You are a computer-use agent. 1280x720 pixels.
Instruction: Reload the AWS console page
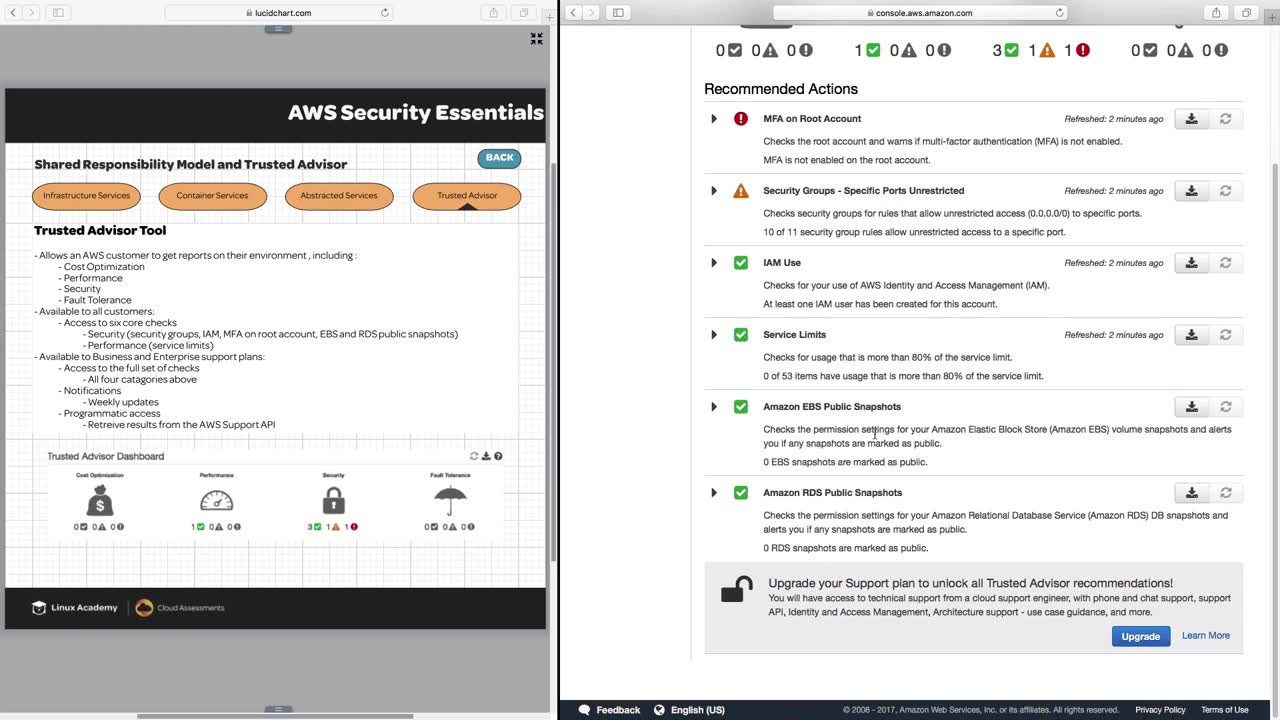(x=1060, y=13)
